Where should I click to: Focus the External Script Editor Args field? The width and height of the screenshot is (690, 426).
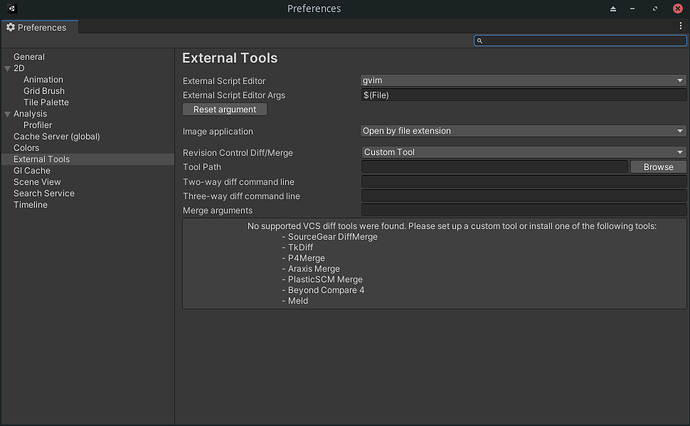pos(523,94)
